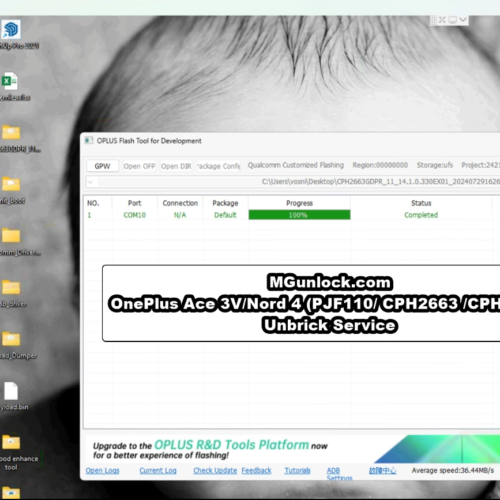Click the Open OFP toolbar item
This screenshot has height=500, width=500.
point(139,166)
